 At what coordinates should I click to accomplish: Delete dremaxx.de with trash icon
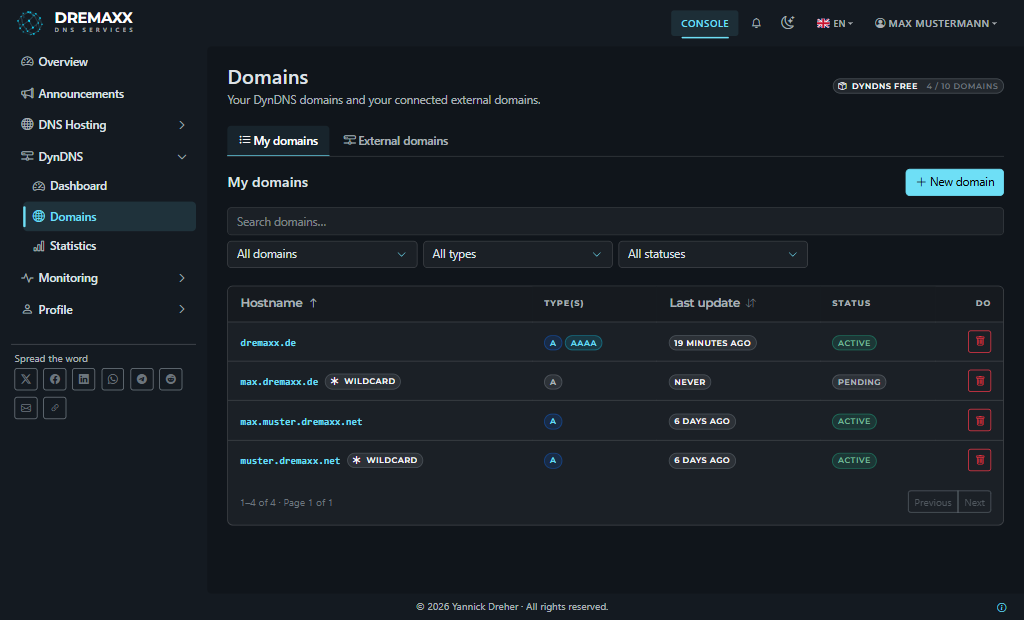980,342
